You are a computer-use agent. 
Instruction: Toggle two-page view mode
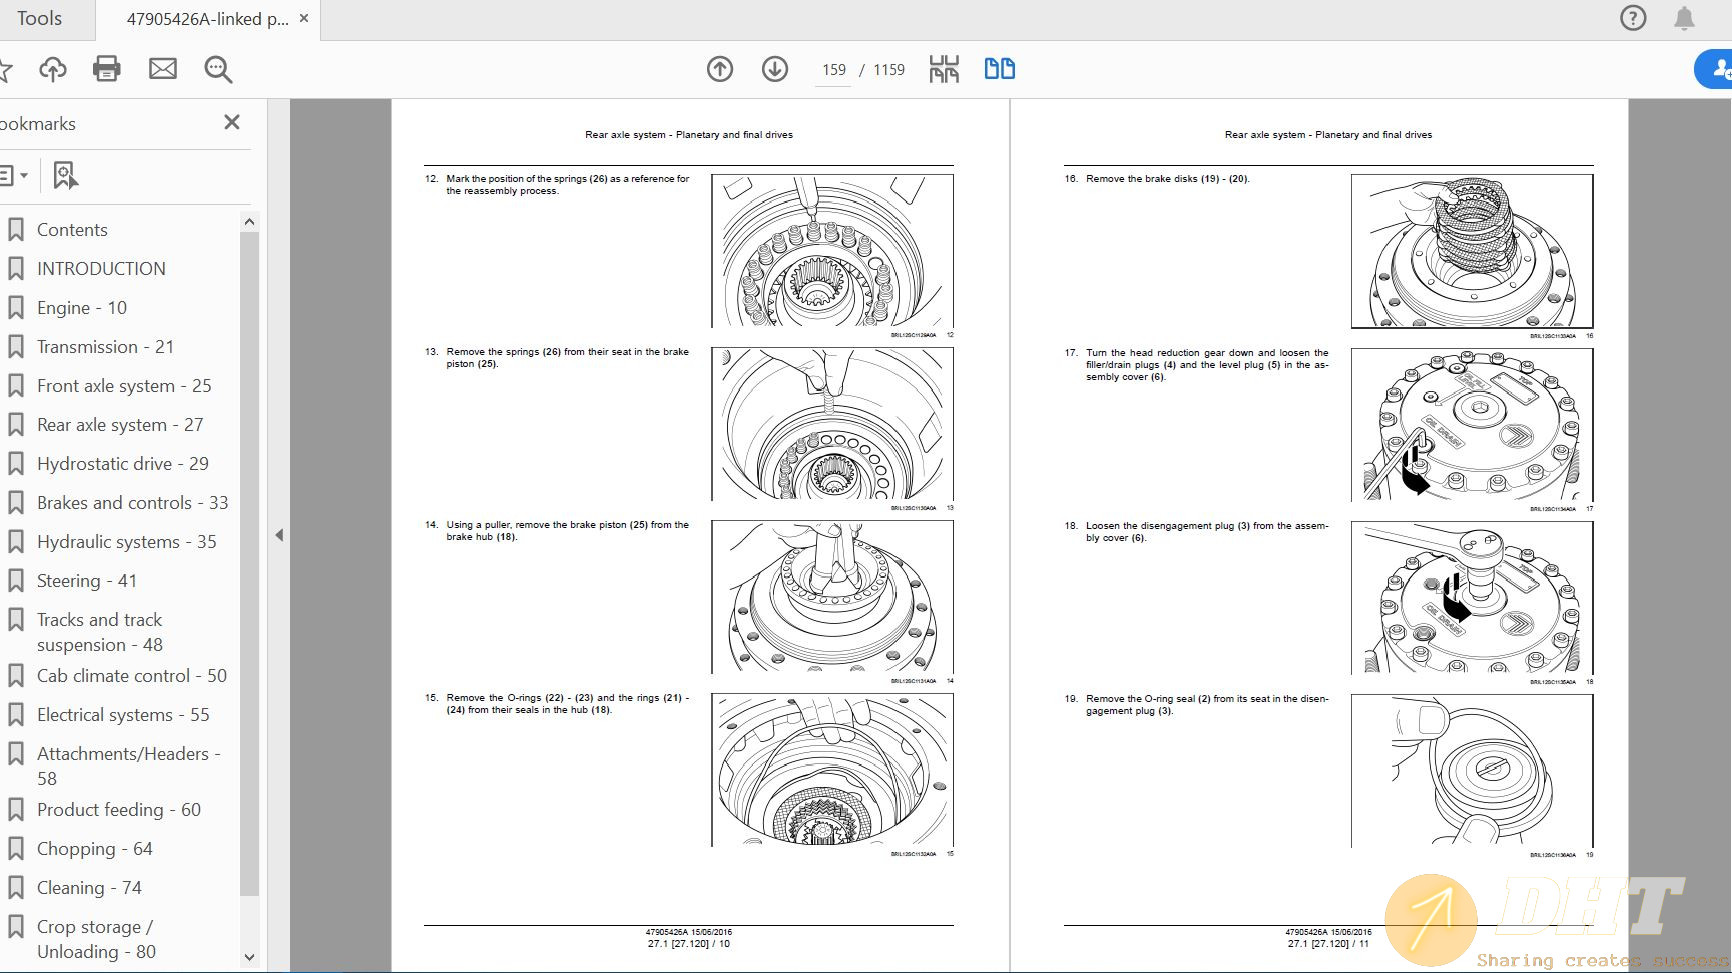pyautogui.click(x=999, y=69)
